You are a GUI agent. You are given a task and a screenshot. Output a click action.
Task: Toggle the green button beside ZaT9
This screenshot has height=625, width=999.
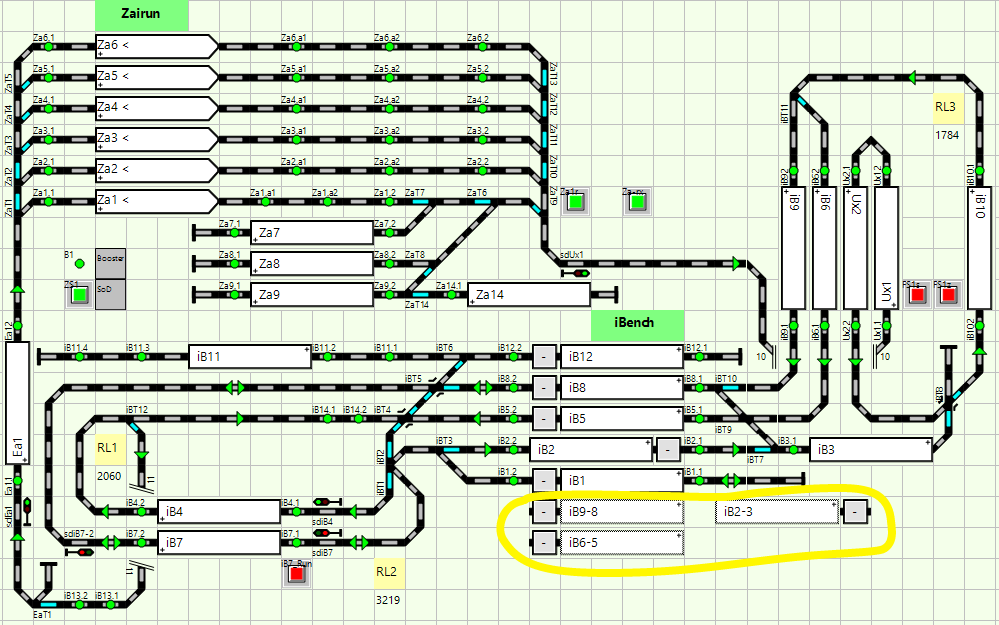pyautogui.click(x=575, y=203)
